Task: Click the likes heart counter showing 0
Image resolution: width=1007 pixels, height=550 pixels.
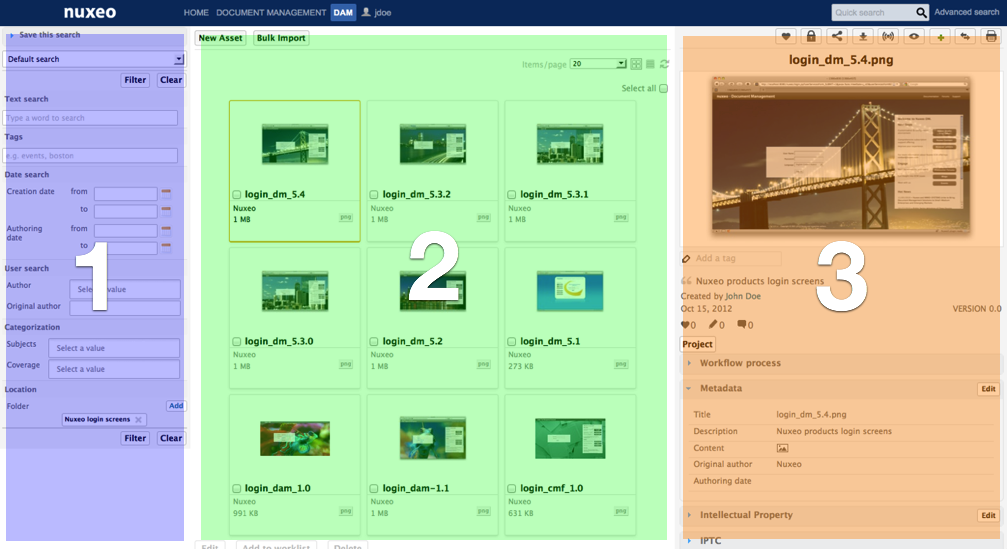Action: [x=688, y=324]
